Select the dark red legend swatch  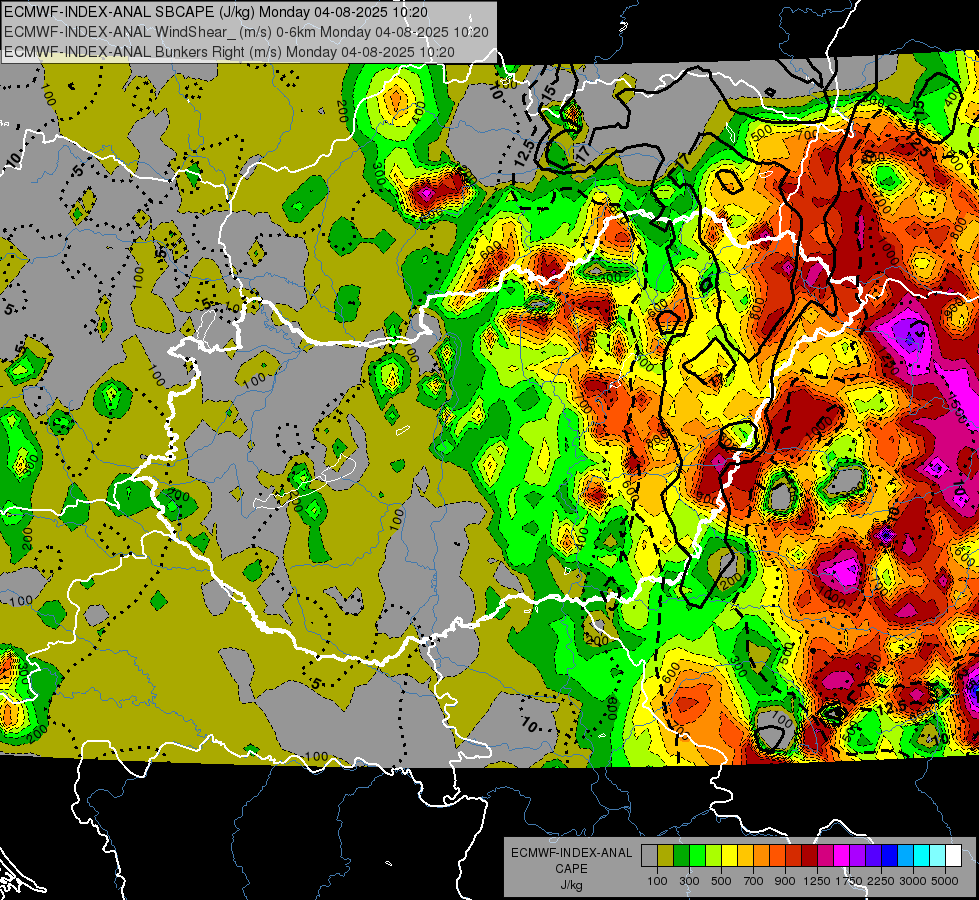(810, 855)
